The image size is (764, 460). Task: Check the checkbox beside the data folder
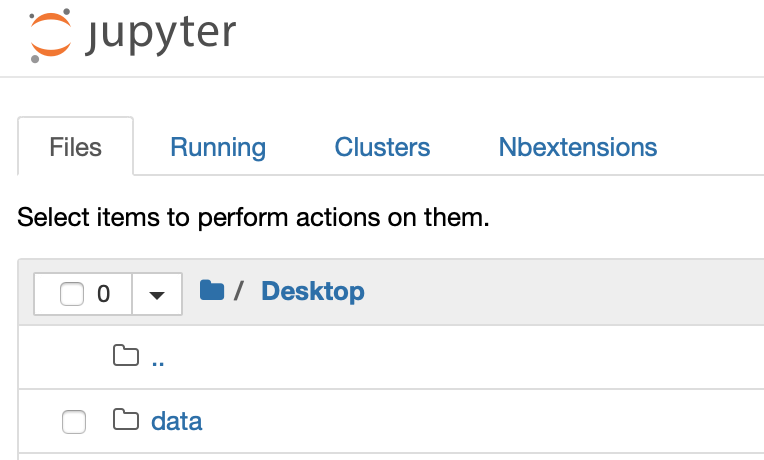click(74, 422)
